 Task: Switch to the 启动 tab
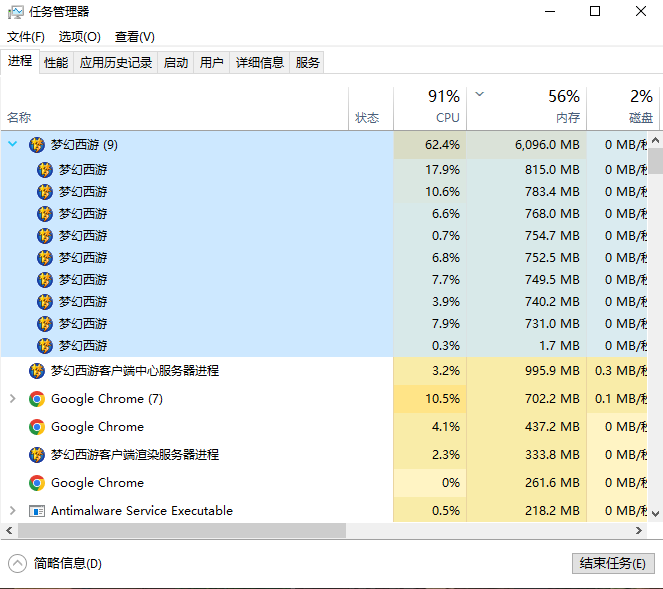click(x=176, y=63)
